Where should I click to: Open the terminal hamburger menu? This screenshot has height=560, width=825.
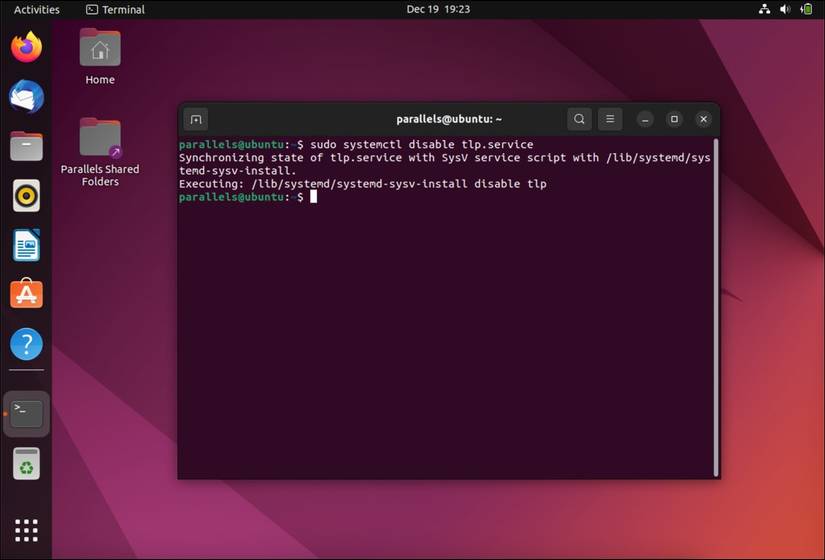click(x=610, y=119)
